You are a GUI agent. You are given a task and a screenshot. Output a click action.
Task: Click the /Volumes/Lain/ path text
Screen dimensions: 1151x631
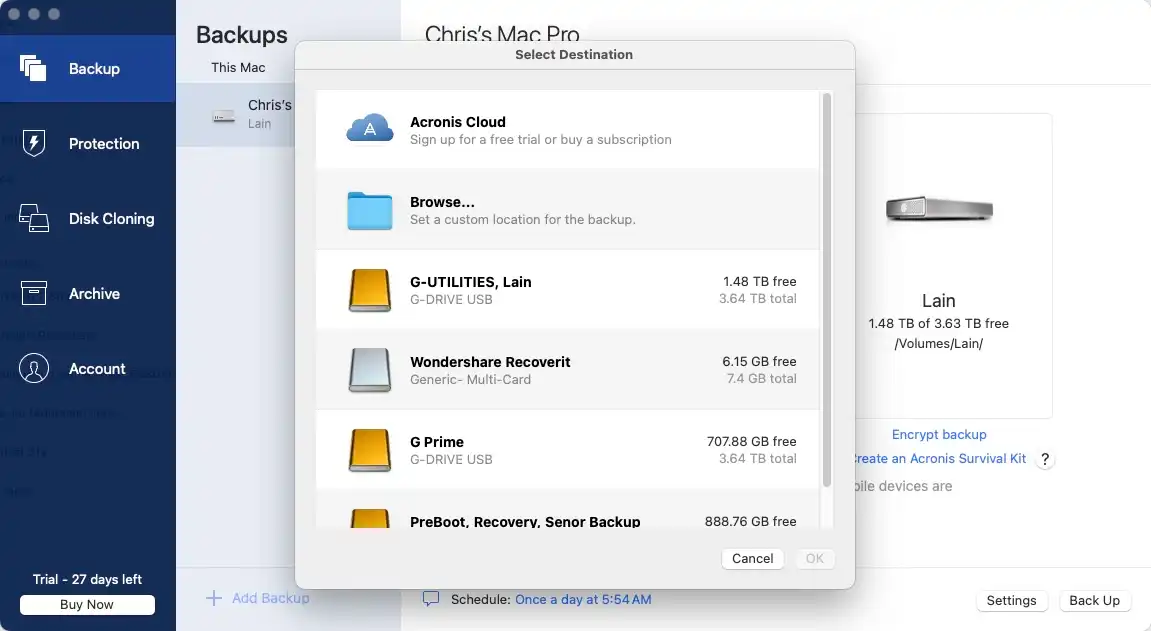point(938,343)
